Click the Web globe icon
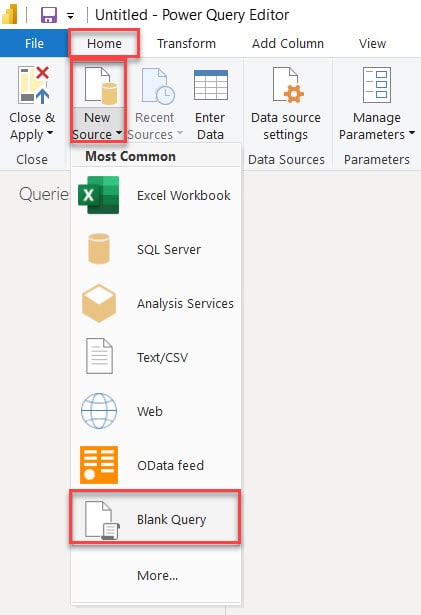The height and width of the screenshot is (615, 421). 99,411
